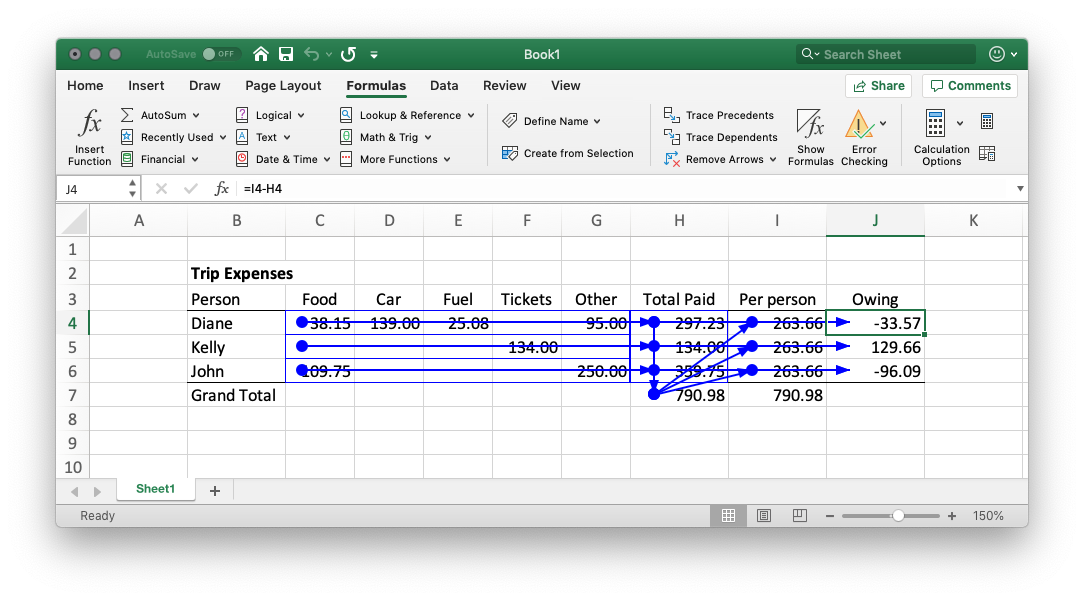1084x601 pixels.
Task: Switch to Page Layout view in status bar
Action: click(764, 515)
